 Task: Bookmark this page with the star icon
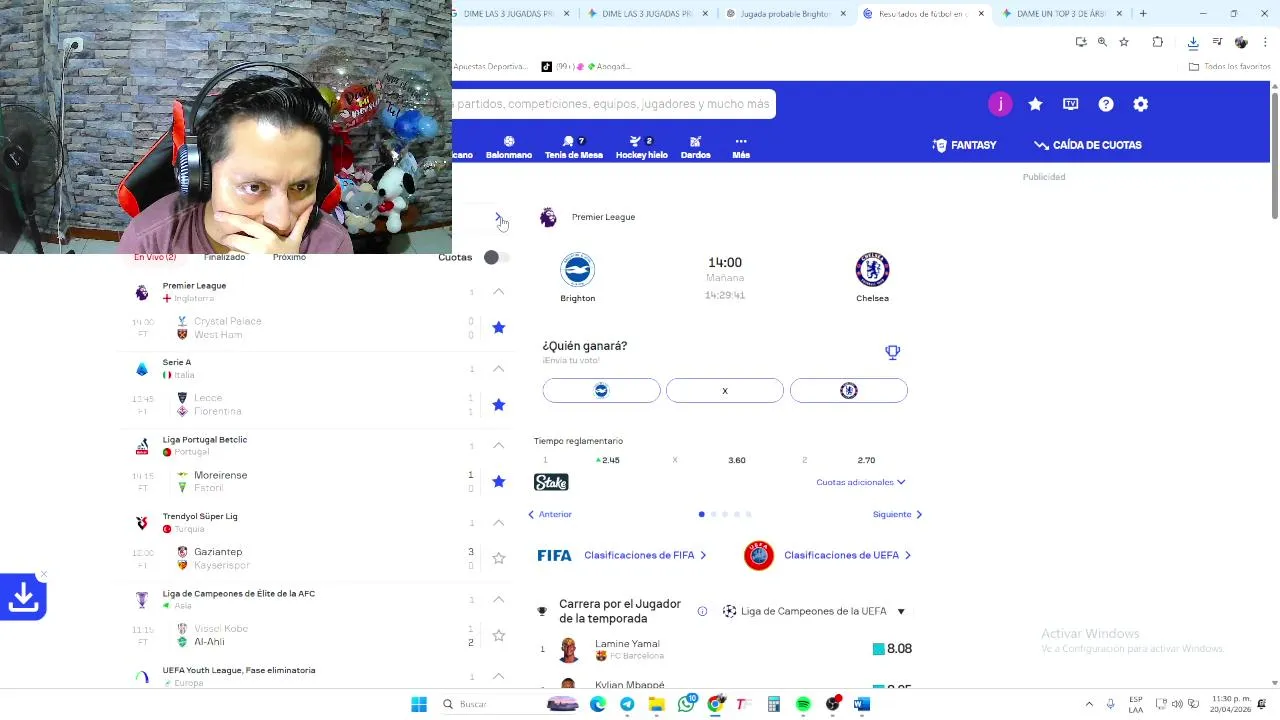1124,42
